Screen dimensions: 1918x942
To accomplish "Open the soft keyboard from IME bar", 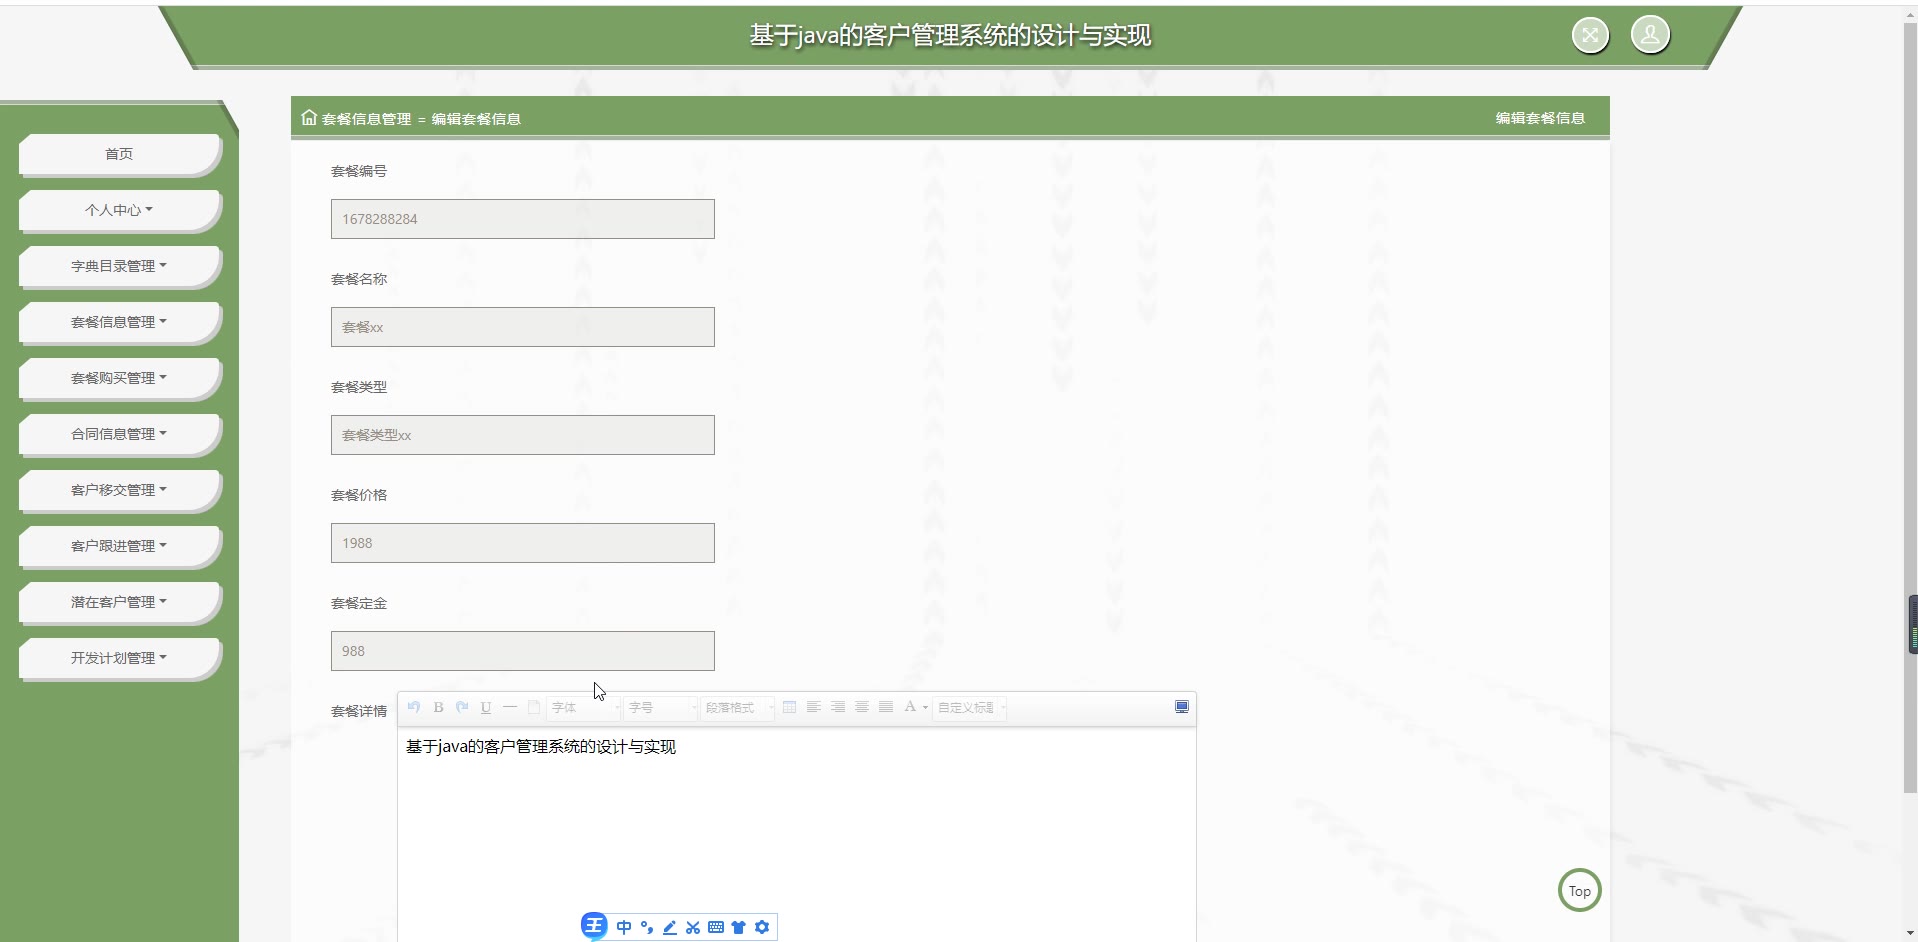I will (716, 927).
